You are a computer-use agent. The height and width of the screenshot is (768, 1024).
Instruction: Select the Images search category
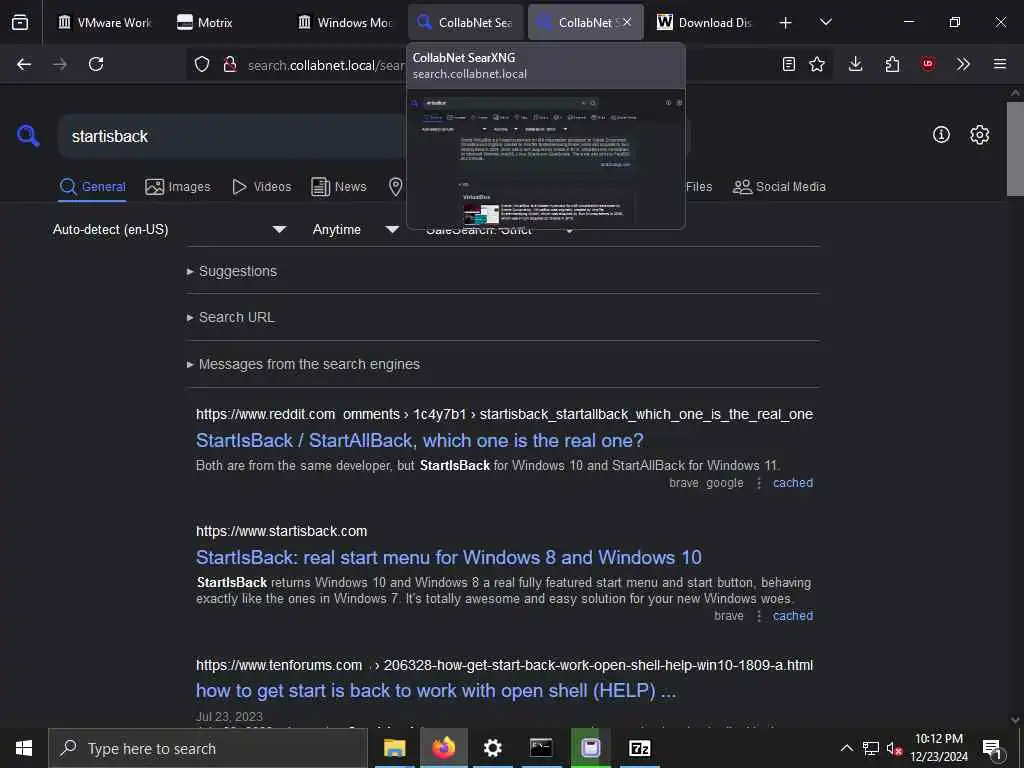pos(178,187)
